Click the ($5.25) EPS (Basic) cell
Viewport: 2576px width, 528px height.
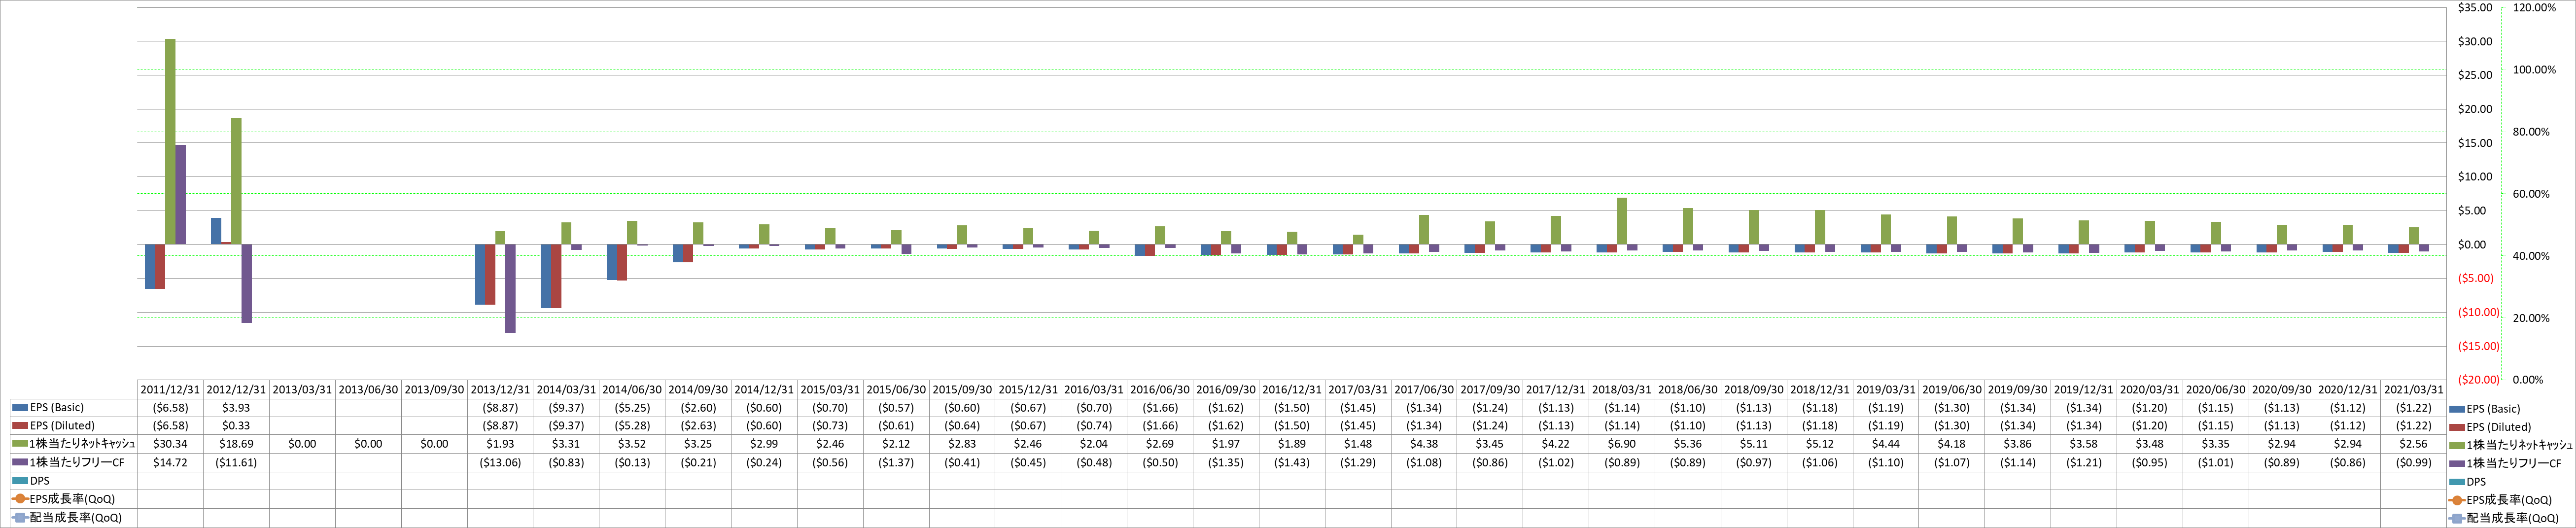tap(632, 408)
